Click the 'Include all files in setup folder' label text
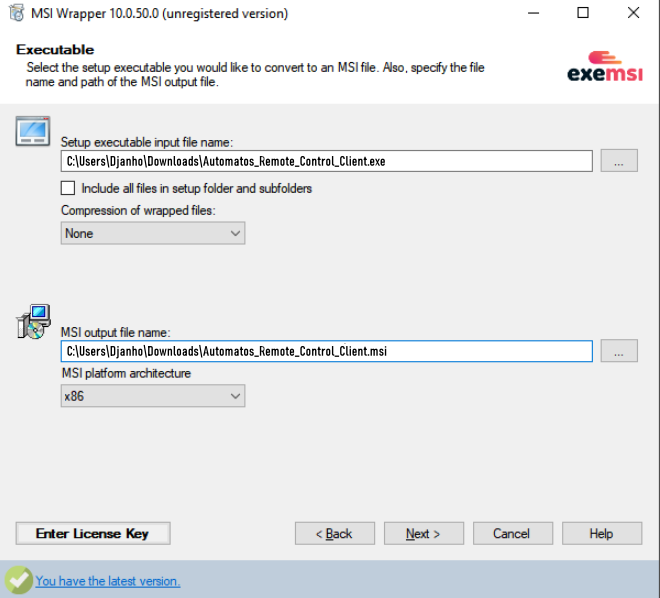660x598 pixels. click(197, 189)
